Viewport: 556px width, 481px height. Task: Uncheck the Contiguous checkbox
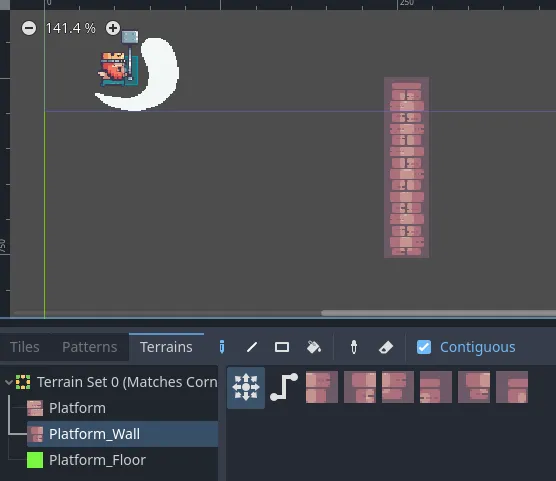click(x=424, y=347)
